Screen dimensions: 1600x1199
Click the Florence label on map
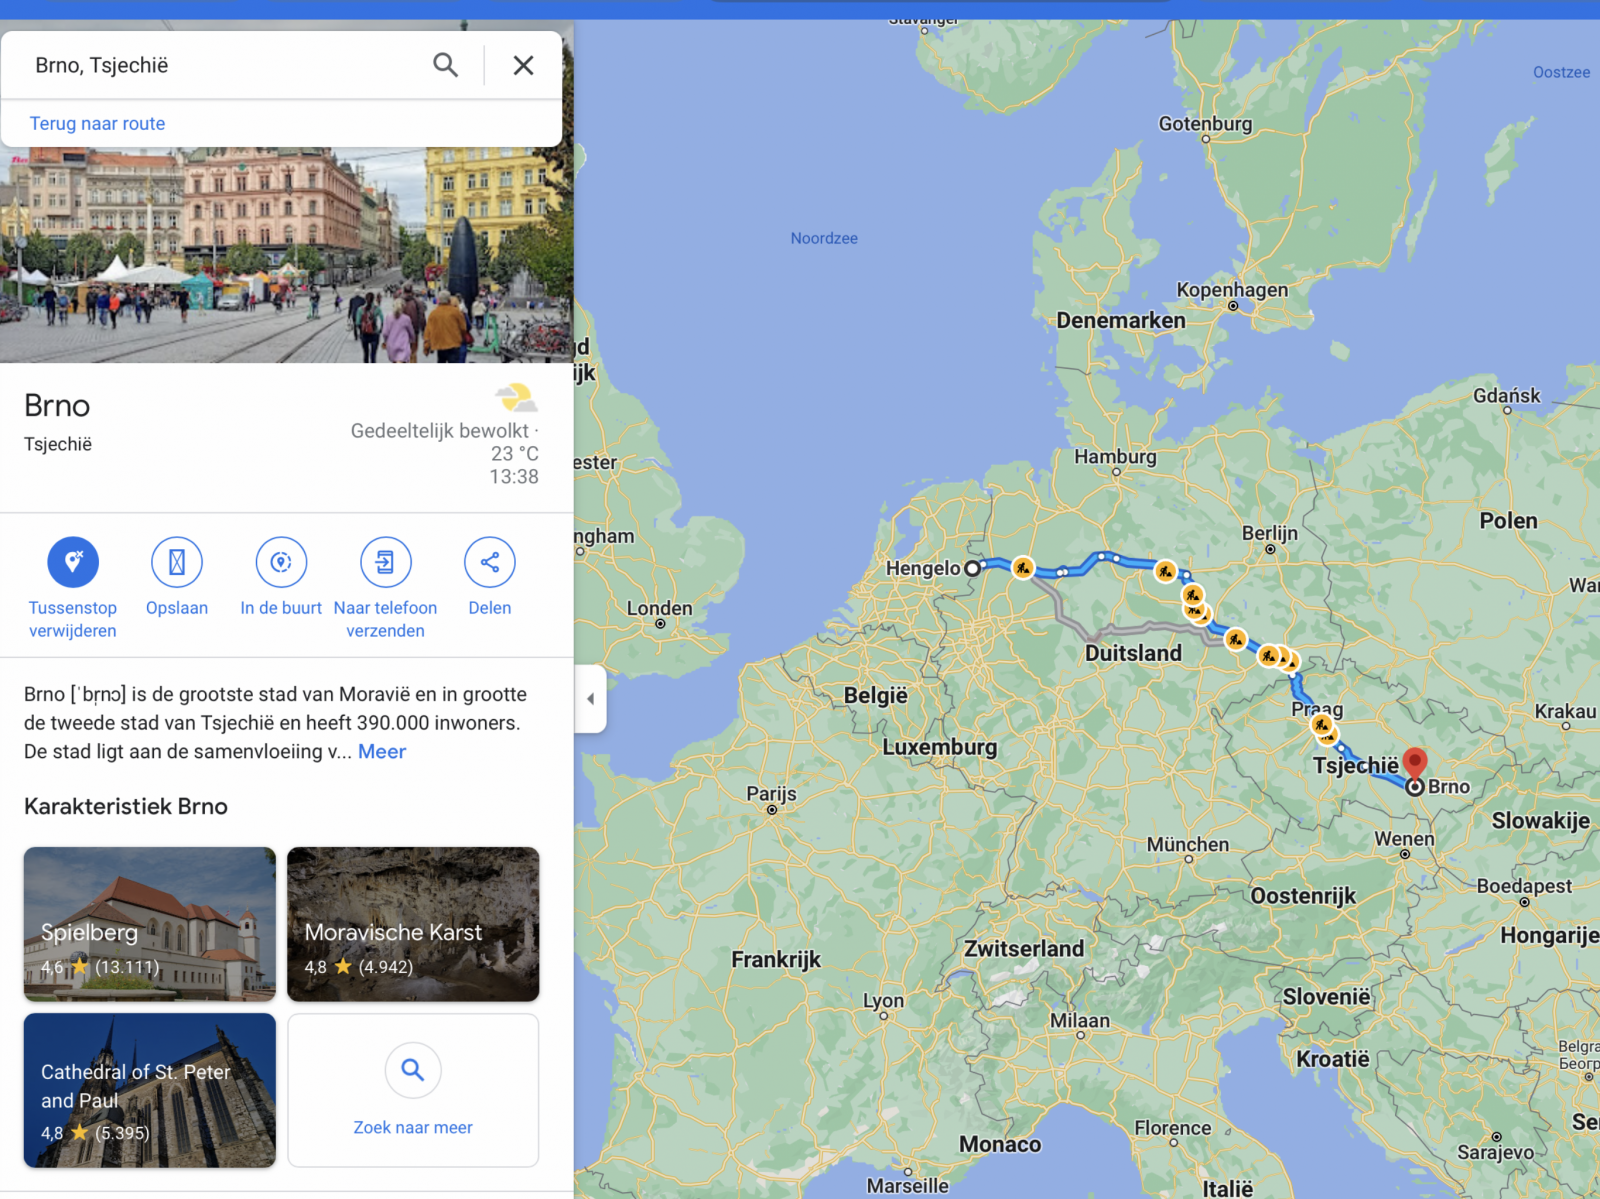pos(1172,1128)
